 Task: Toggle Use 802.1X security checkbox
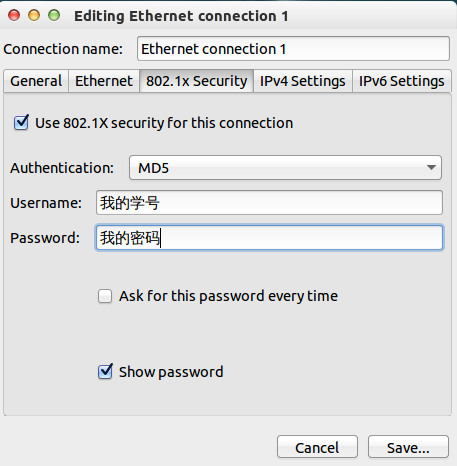(x=21, y=123)
